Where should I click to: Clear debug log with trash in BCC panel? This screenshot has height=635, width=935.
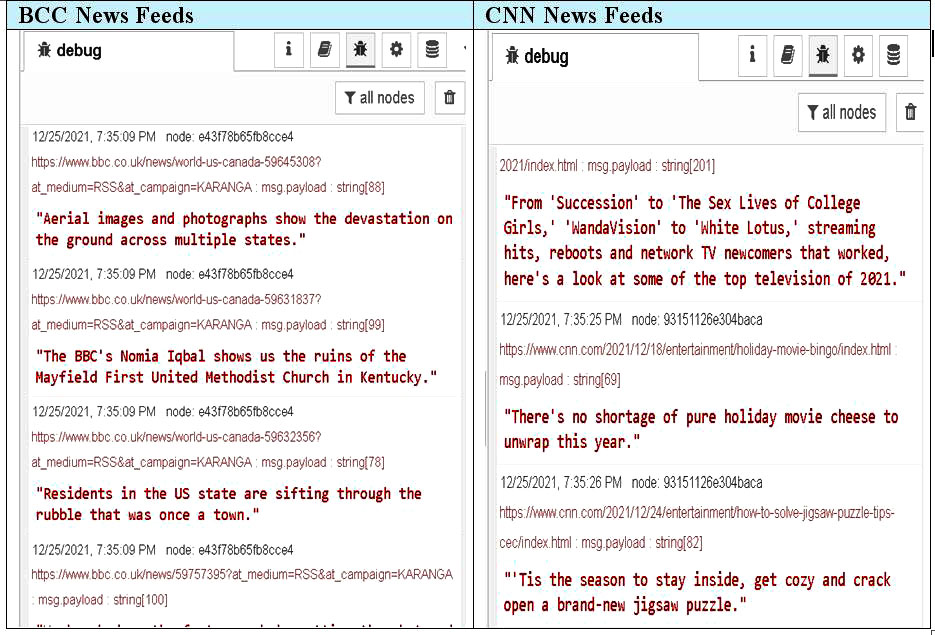pos(450,98)
